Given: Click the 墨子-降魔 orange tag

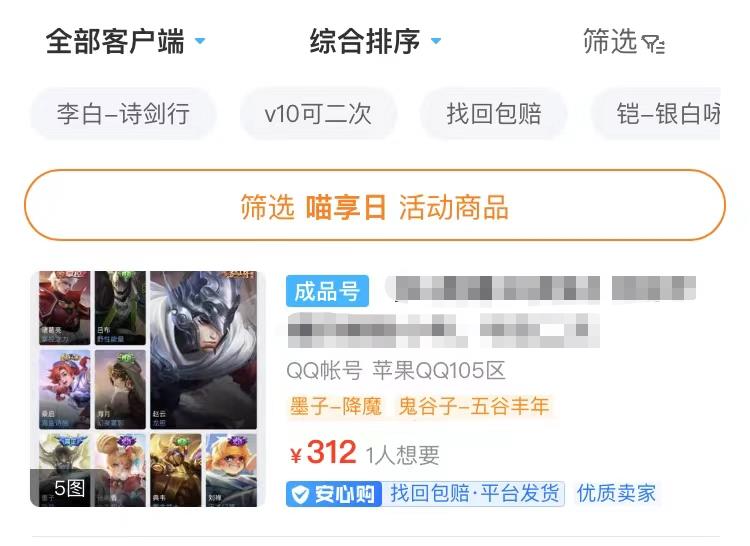Looking at the screenshot, I should coord(336,406).
